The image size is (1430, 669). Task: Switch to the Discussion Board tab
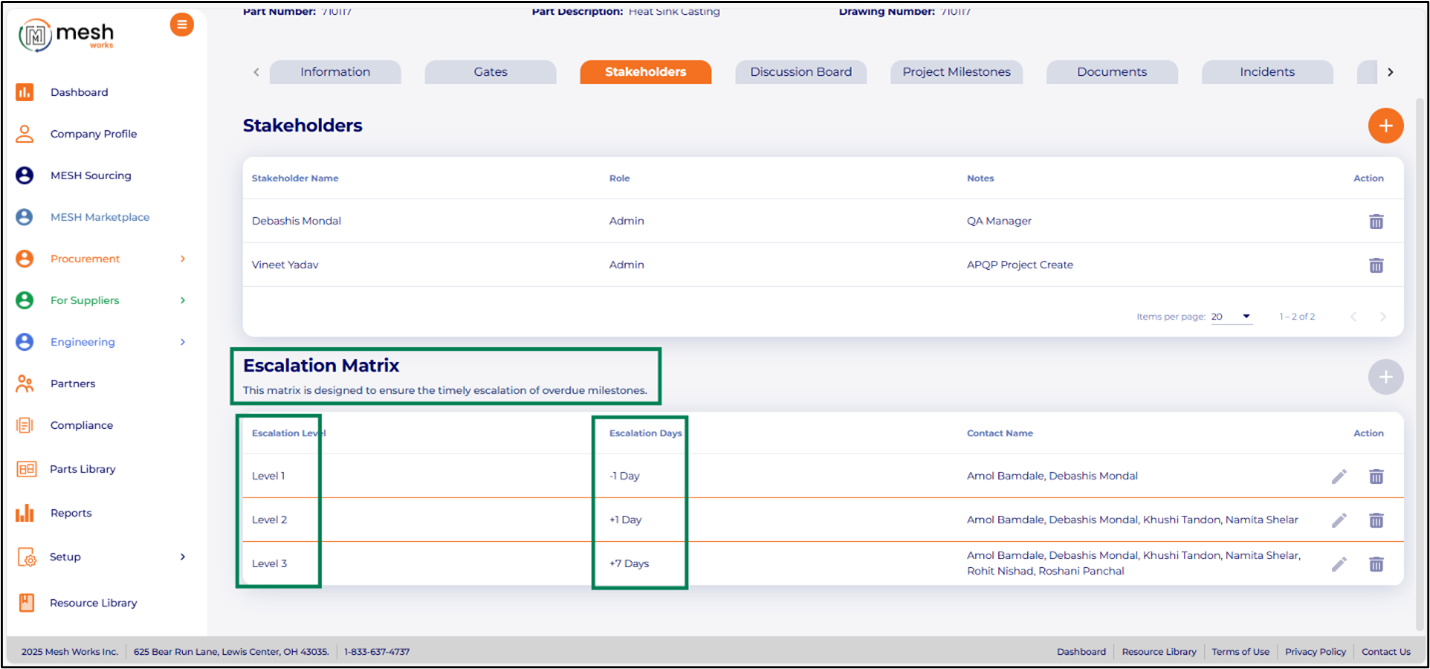coord(800,72)
